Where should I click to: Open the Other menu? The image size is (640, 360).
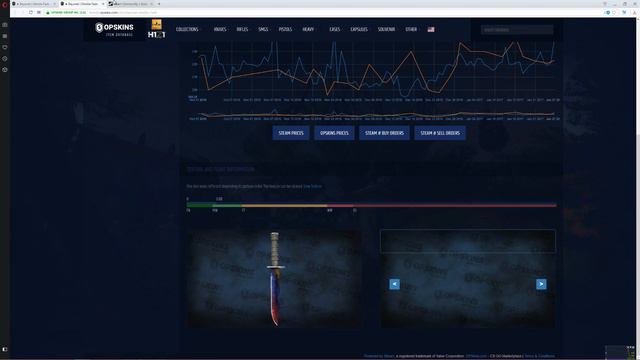[x=411, y=29]
